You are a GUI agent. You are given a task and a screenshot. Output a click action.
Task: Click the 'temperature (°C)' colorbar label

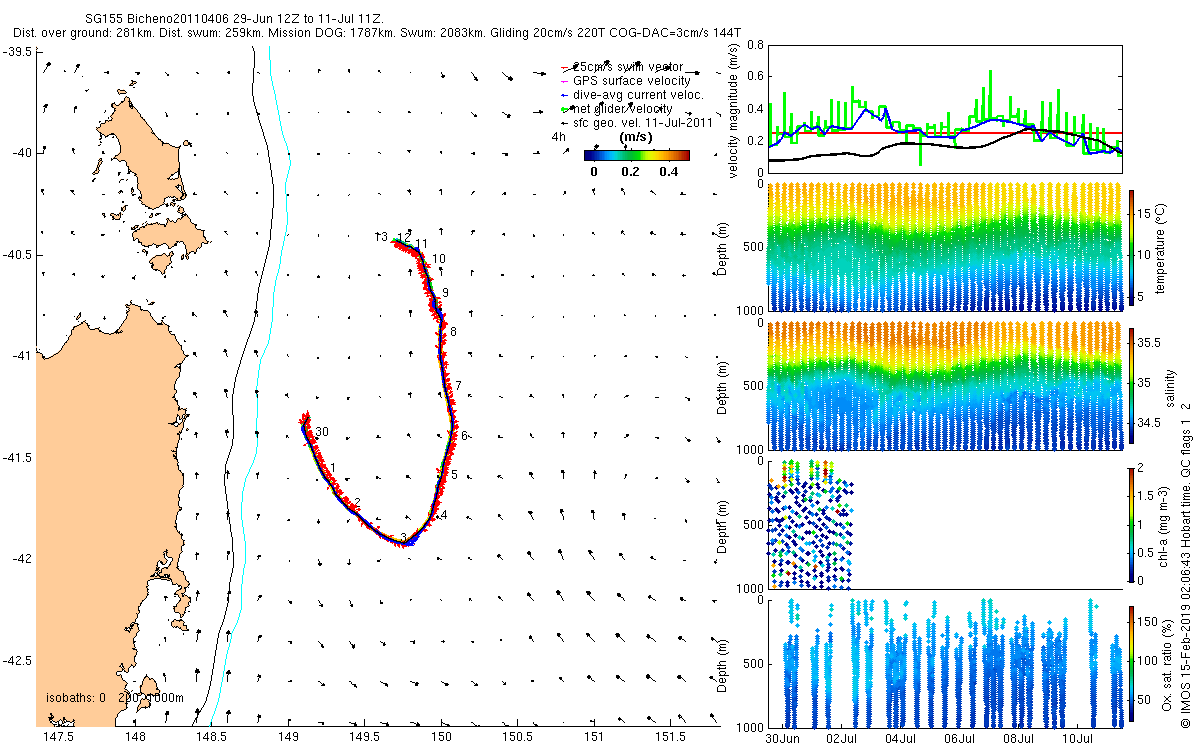pos(1162,247)
